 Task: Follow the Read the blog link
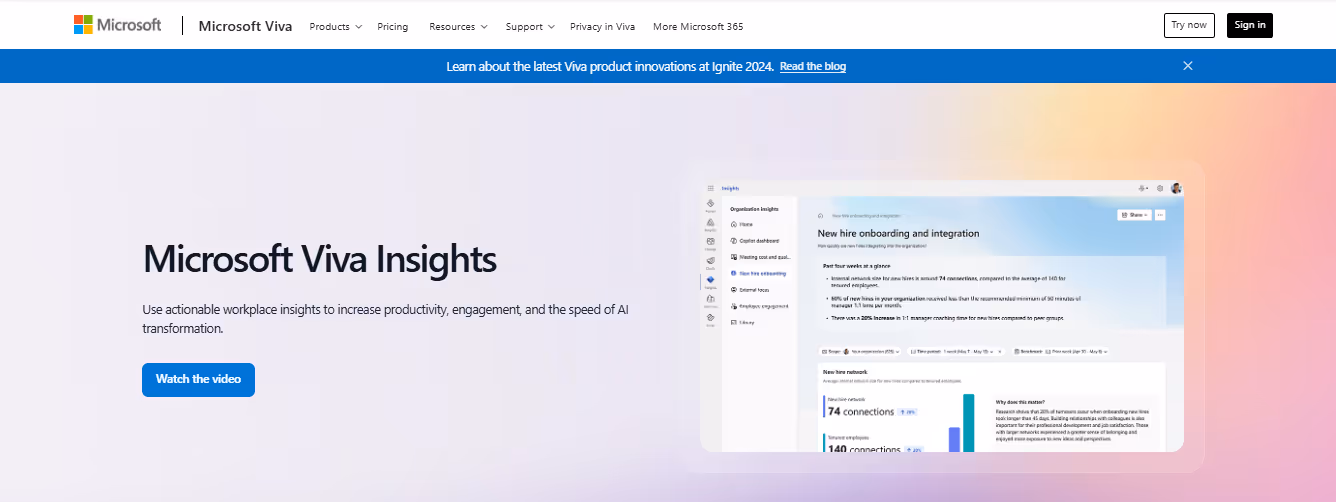813,66
